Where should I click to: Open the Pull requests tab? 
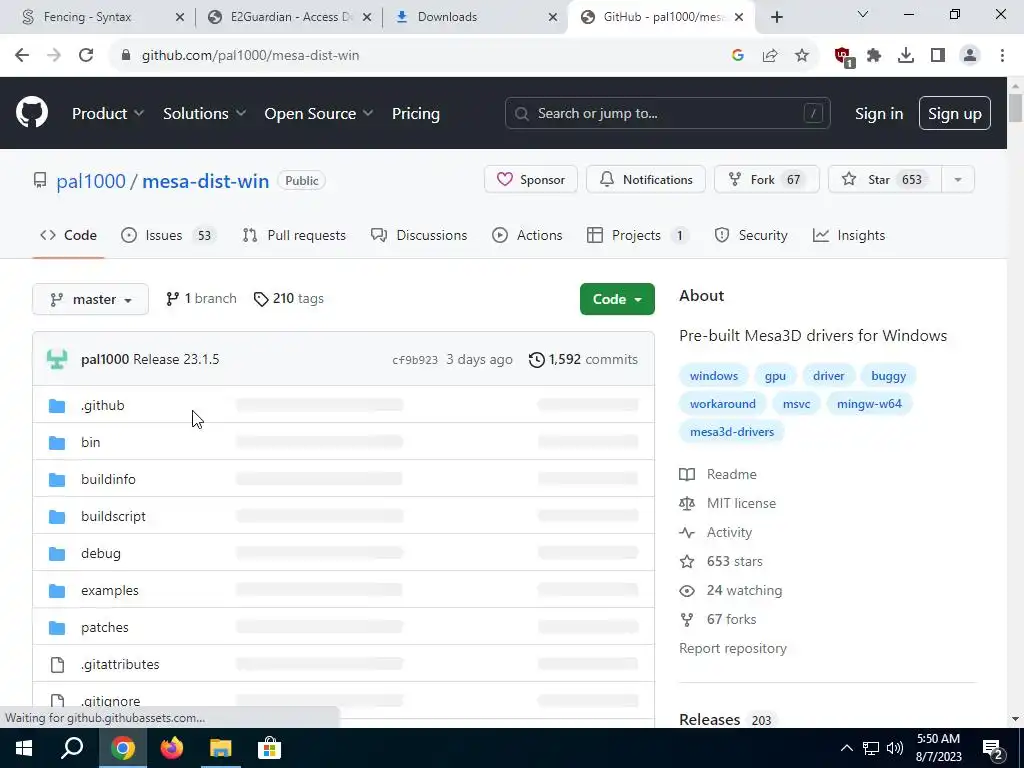(x=294, y=235)
